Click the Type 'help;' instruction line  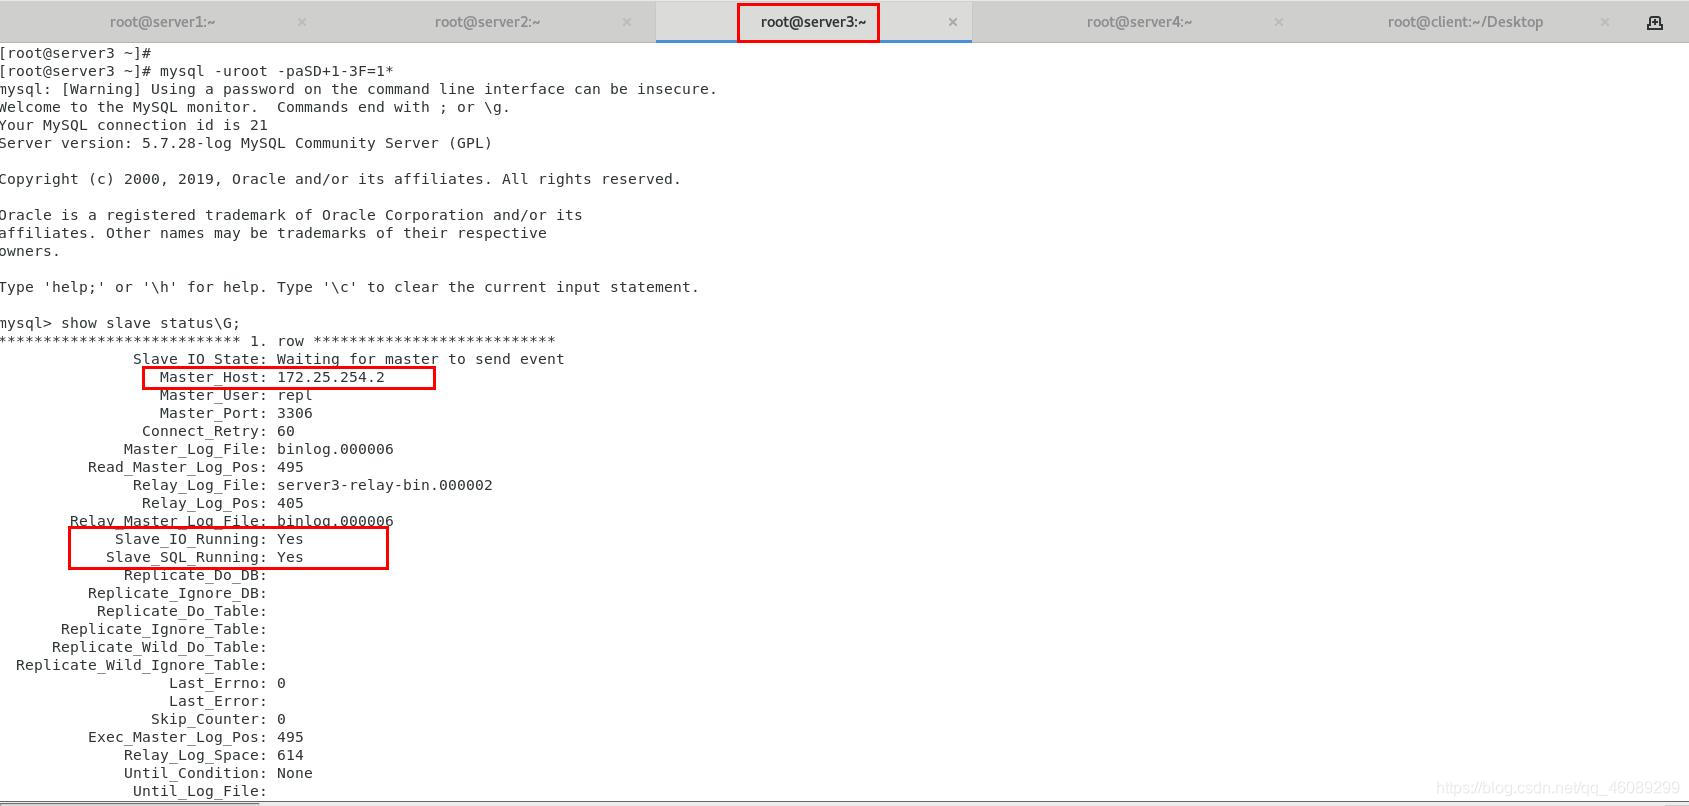(x=349, y=287)
